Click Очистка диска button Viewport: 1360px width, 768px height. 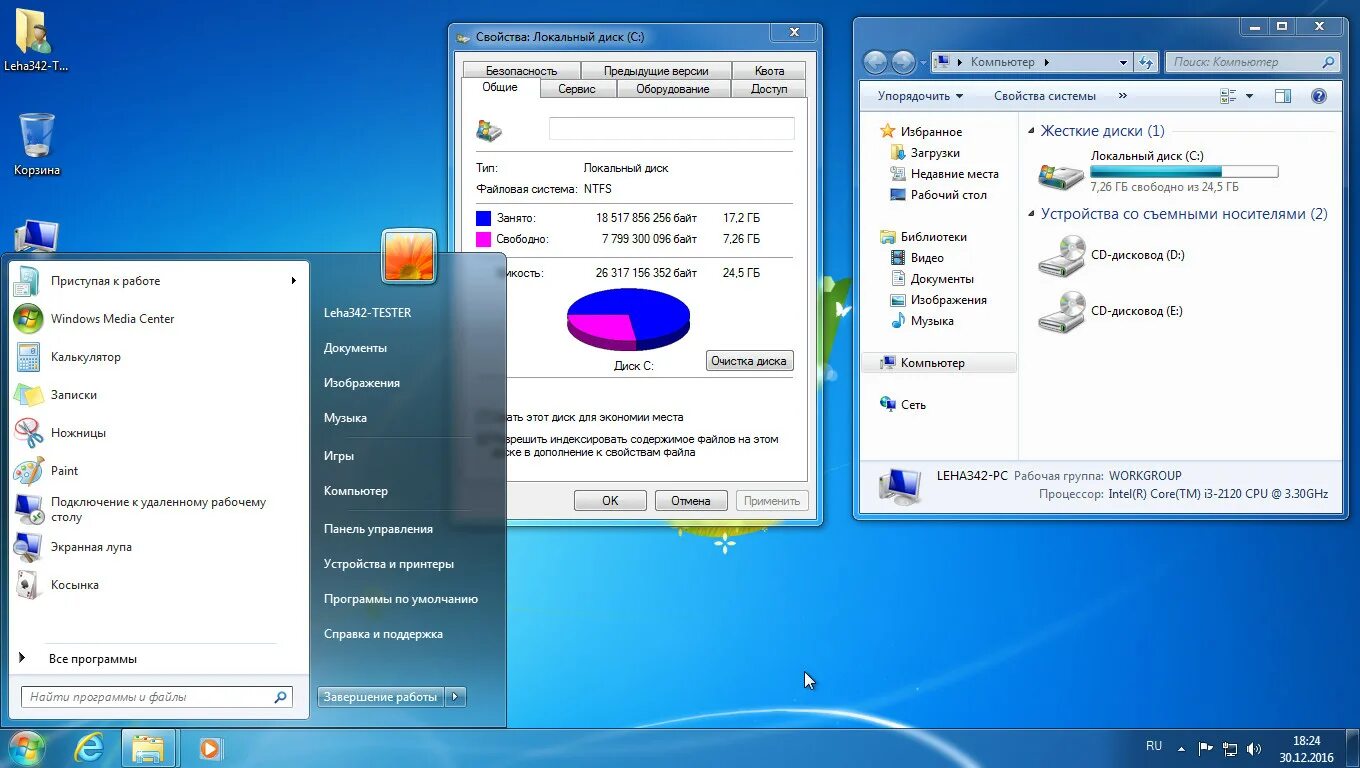749,361
